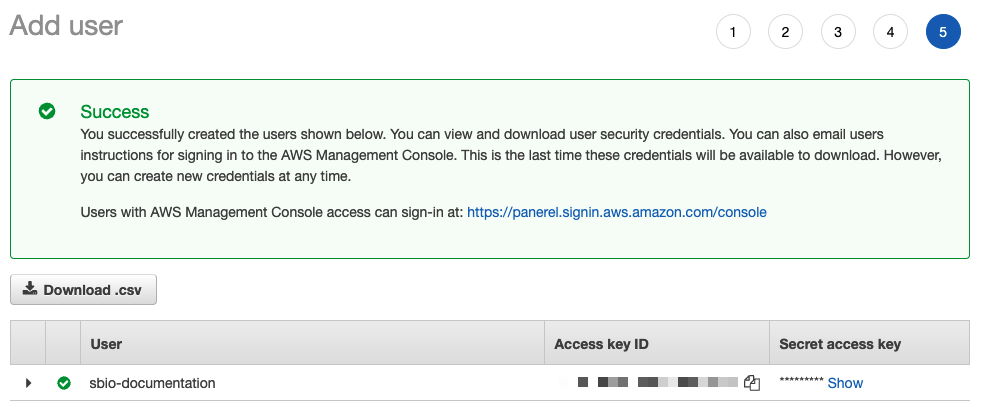Go to step 2 of Add user

(785, 32)
